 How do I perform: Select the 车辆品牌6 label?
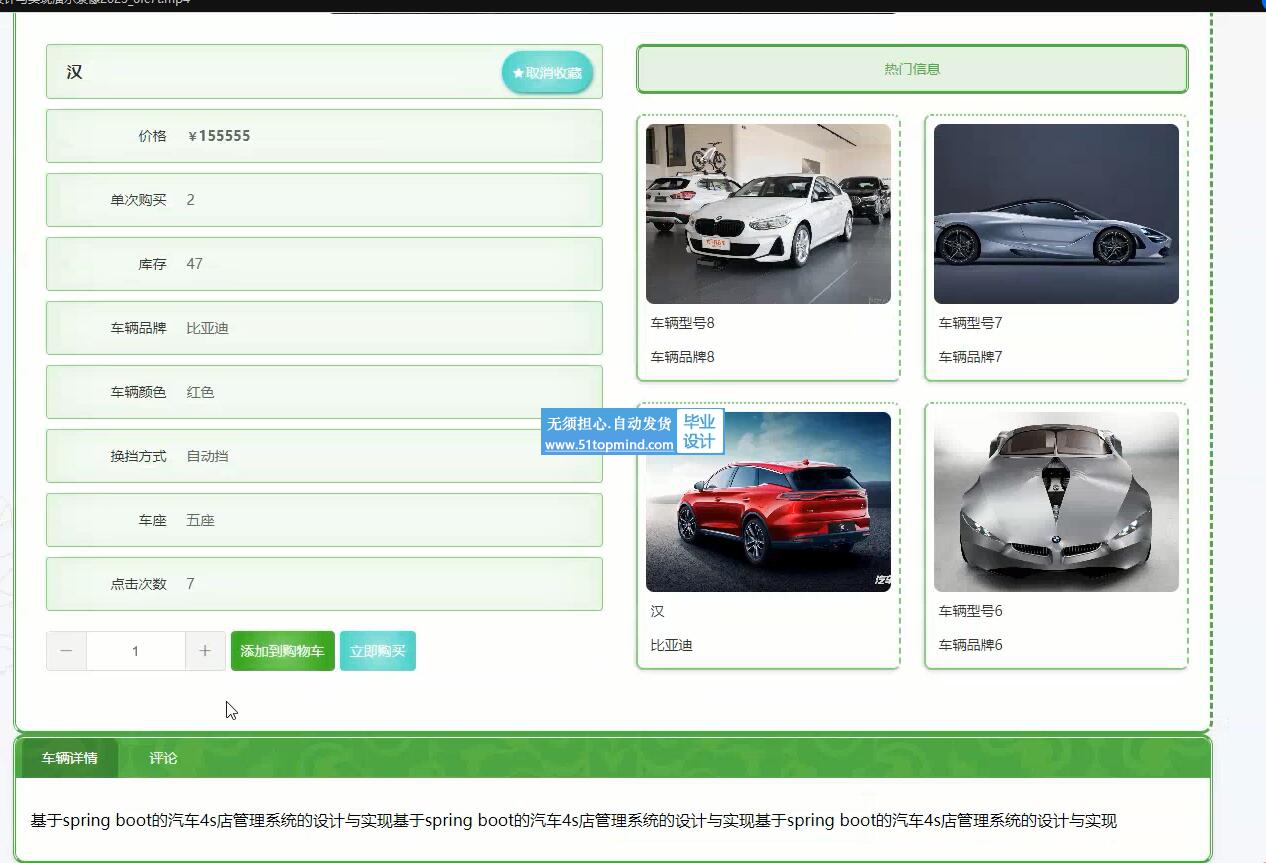[x=970, y=645]
